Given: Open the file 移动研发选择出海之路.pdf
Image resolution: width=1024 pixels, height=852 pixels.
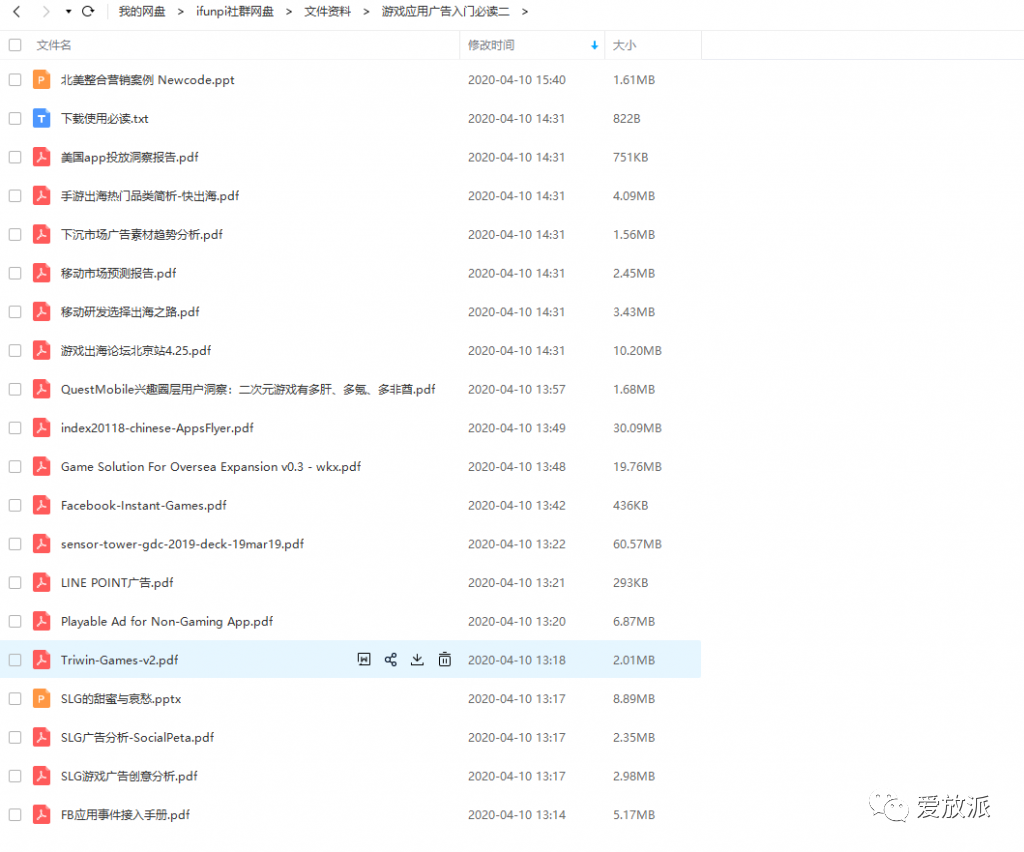Looking at the screenshot, I should point(130,312).
